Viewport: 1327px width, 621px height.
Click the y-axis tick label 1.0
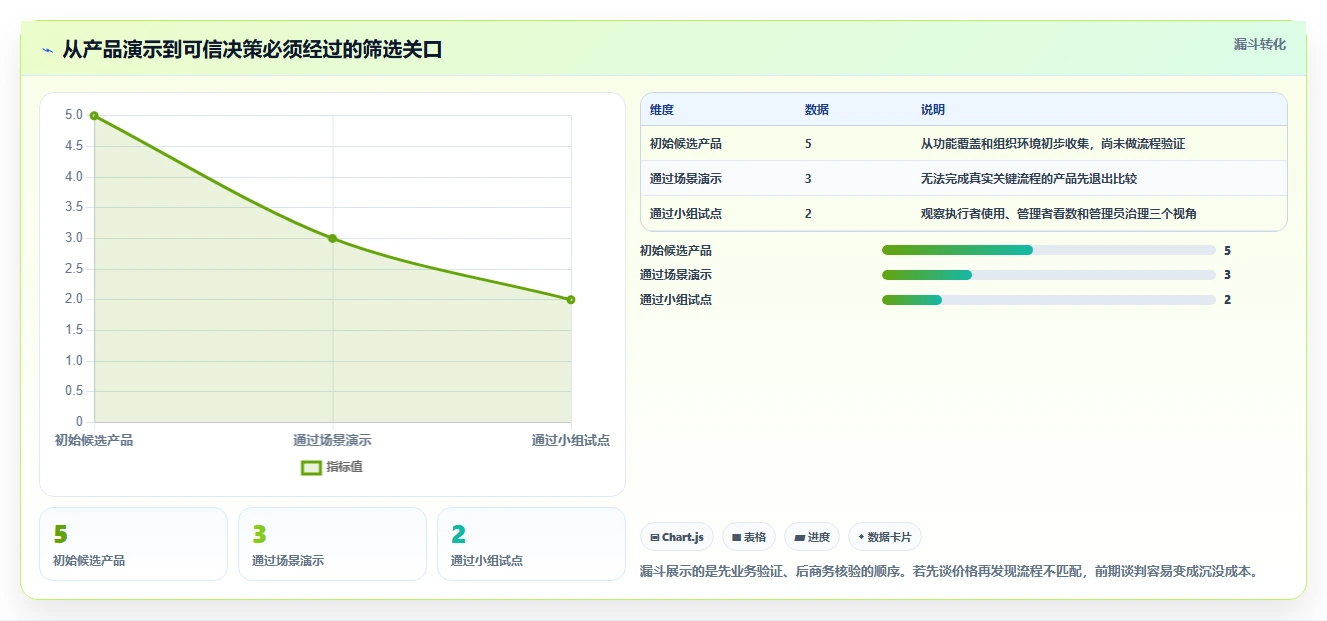(74, 361)
